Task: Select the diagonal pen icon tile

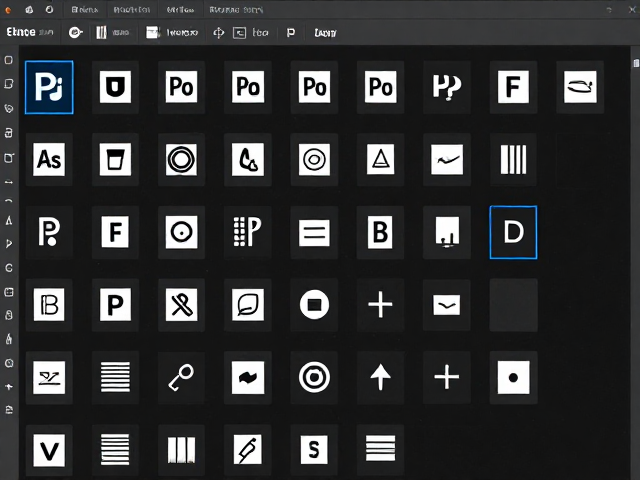Action: [248, 450]
